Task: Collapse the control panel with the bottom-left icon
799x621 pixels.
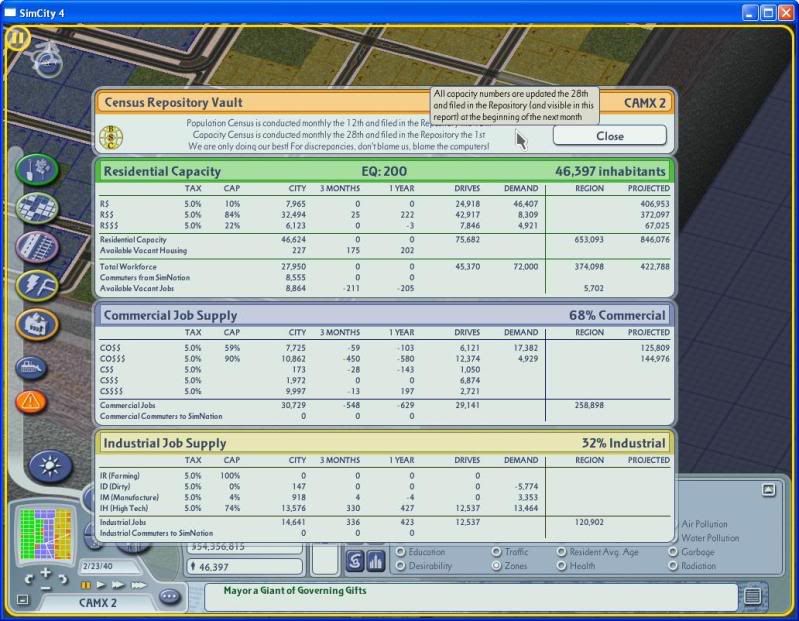Action: pyautogui.click(x=22, y=600)
